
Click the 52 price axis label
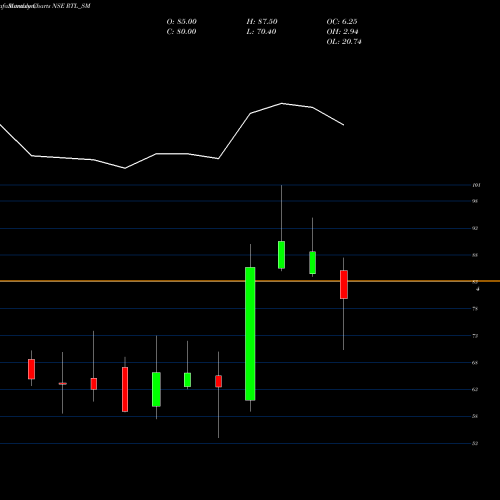[x=475, y=443]
